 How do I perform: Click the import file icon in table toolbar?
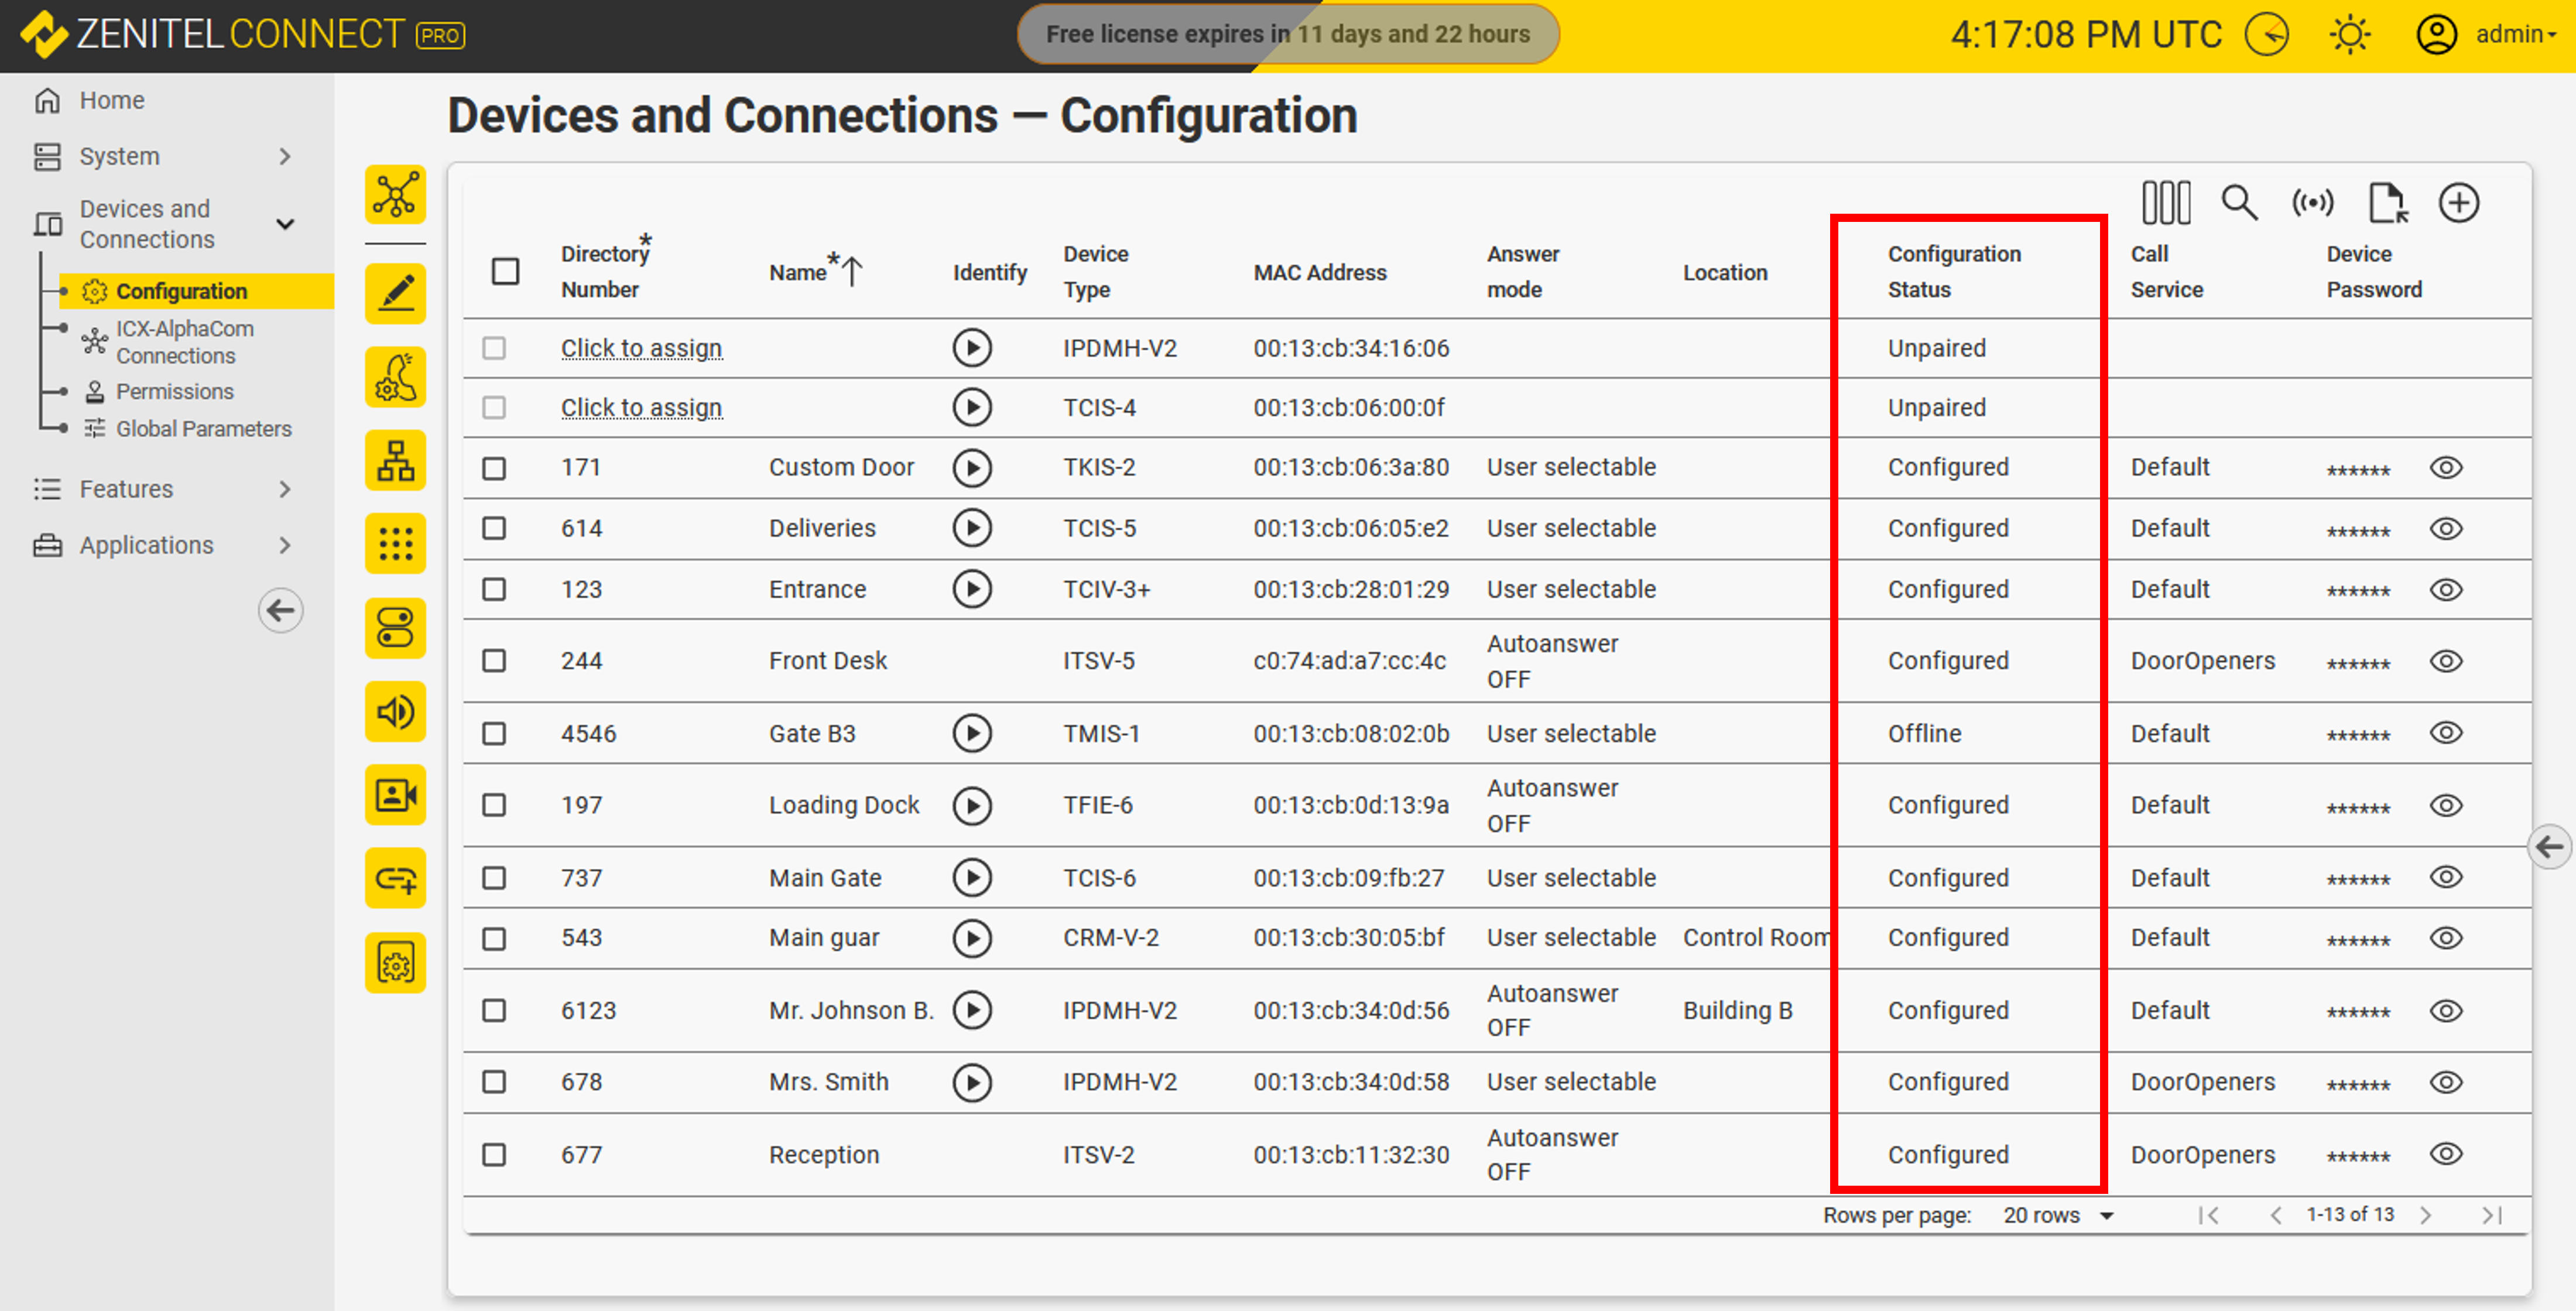click(x=2387, y=203)
